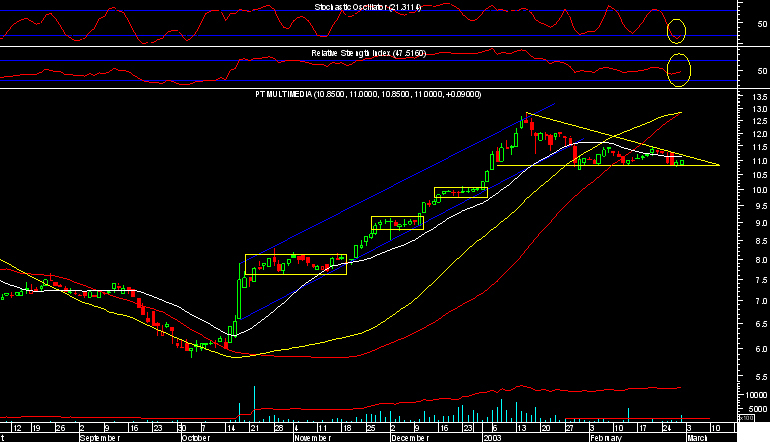Click the November month label

313,438
